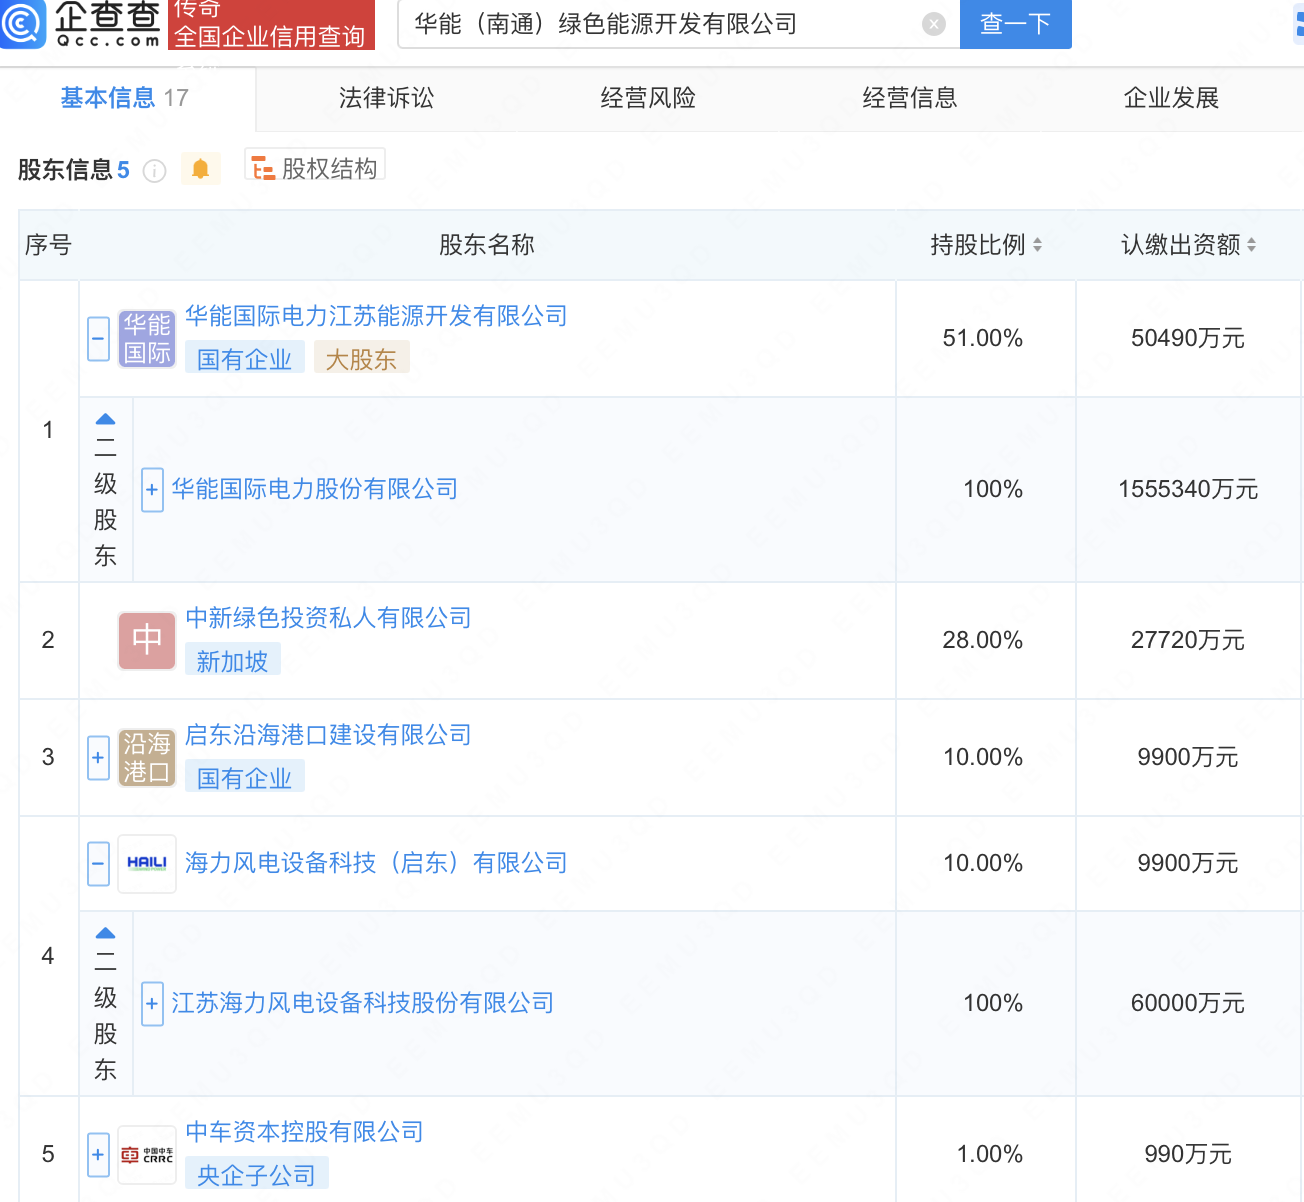Expand 江苏海力风电设备科技 sub-shareholders

tap(152, 1004)
